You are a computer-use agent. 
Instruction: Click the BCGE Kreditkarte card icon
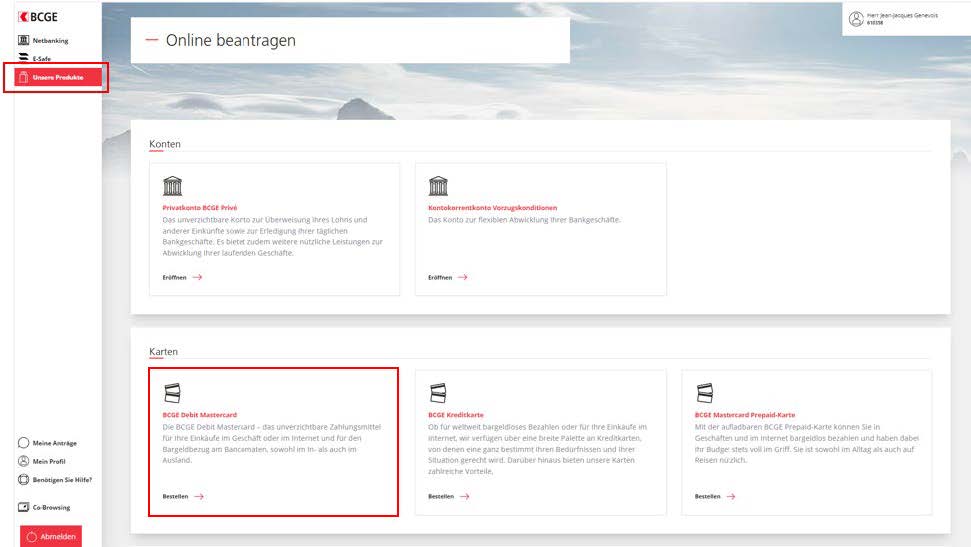[x=438, y=393]
